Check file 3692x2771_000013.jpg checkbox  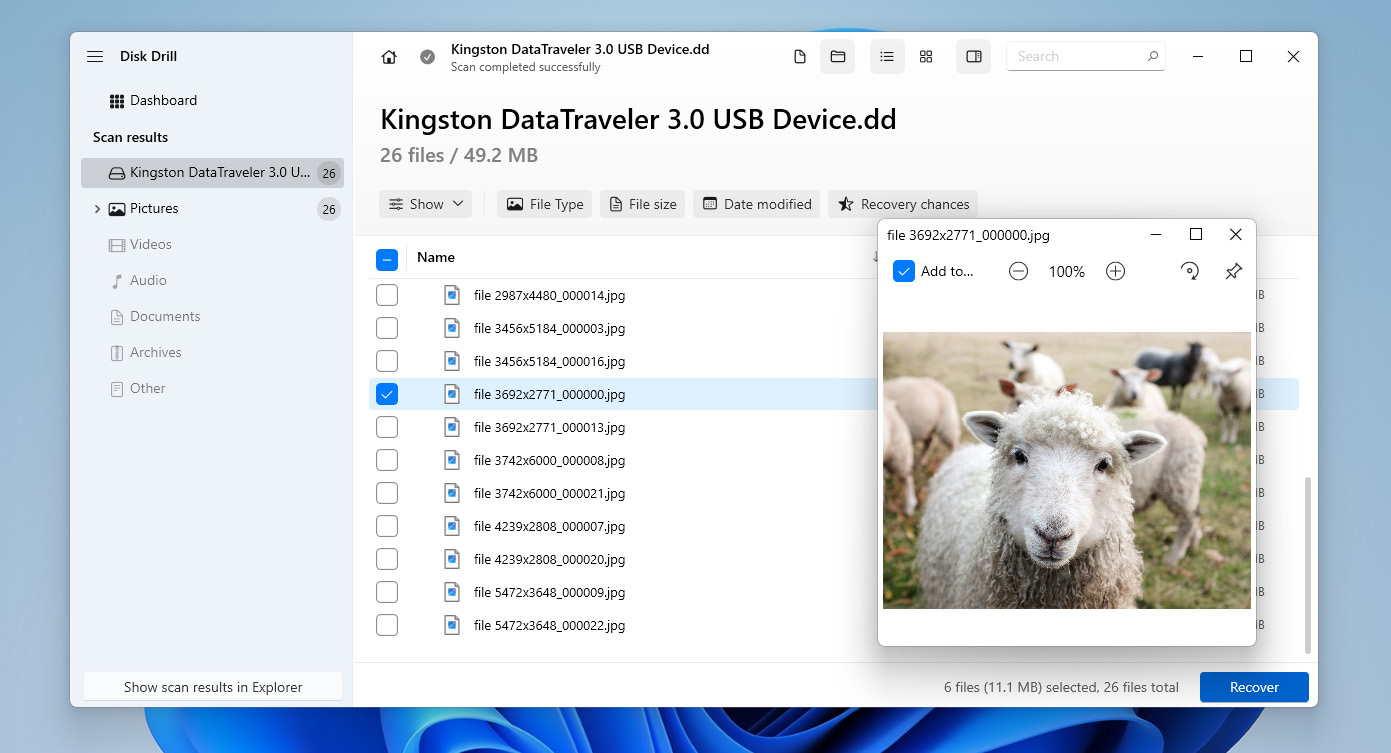387,427
